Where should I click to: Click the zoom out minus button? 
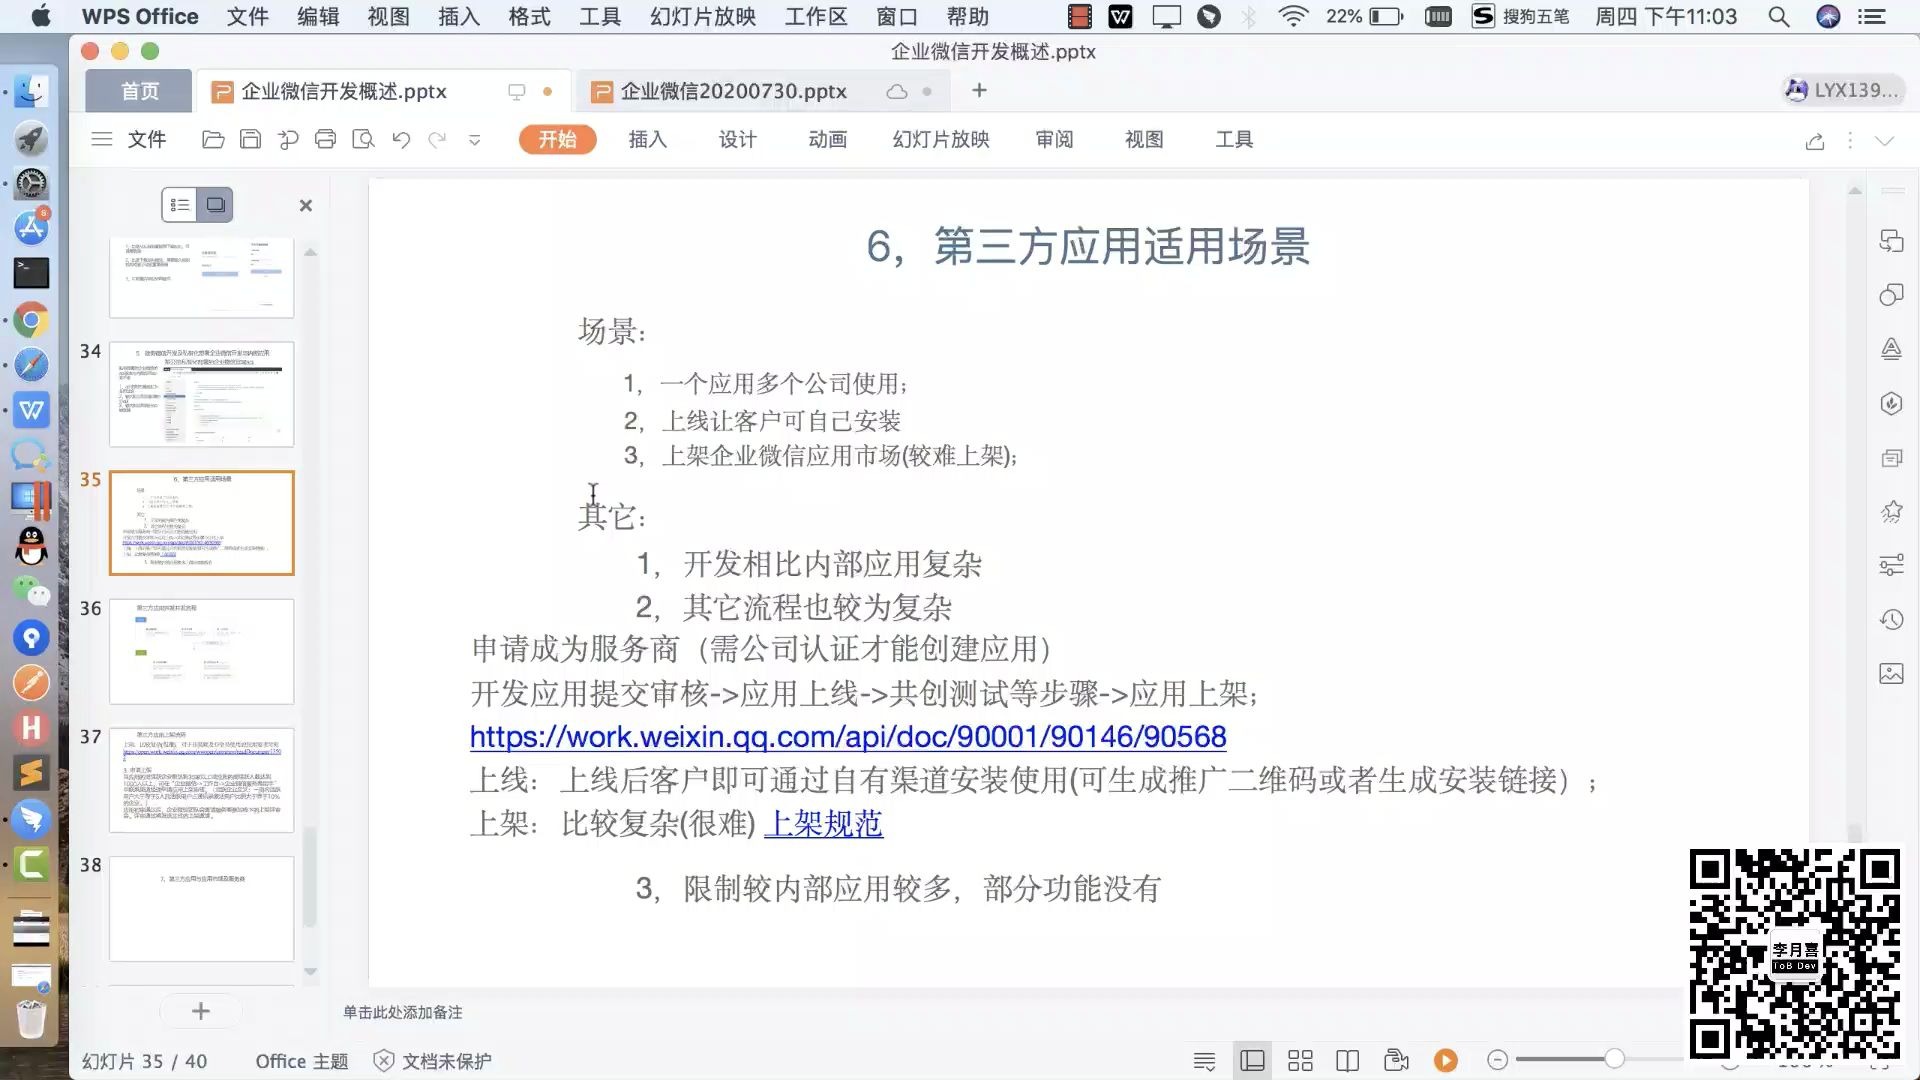click(x=1497, y=1060)
